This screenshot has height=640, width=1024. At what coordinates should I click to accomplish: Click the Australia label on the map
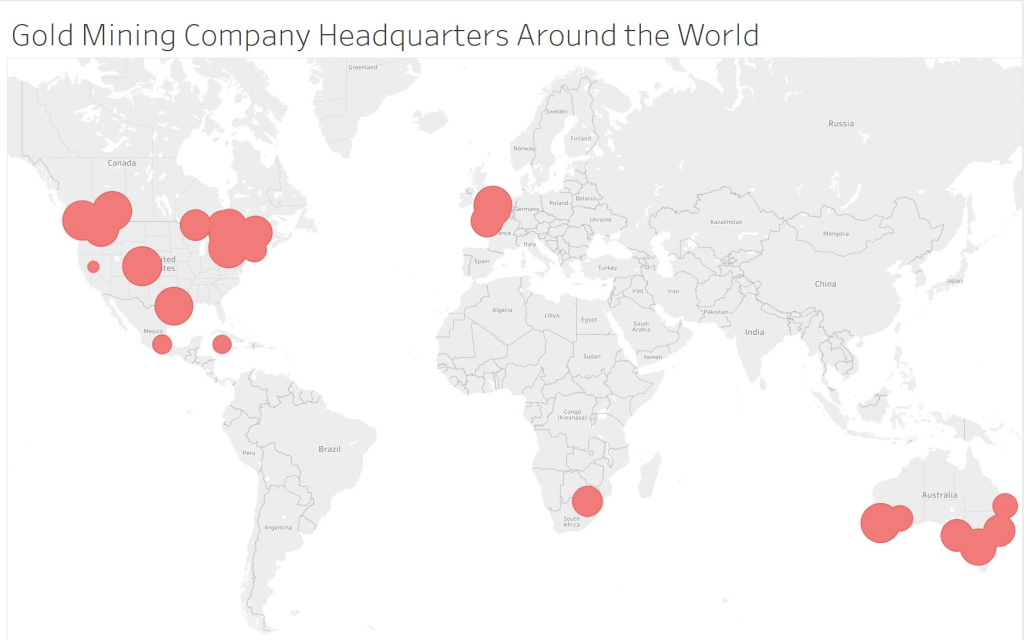pyautogui.click(x=941, y=492)
